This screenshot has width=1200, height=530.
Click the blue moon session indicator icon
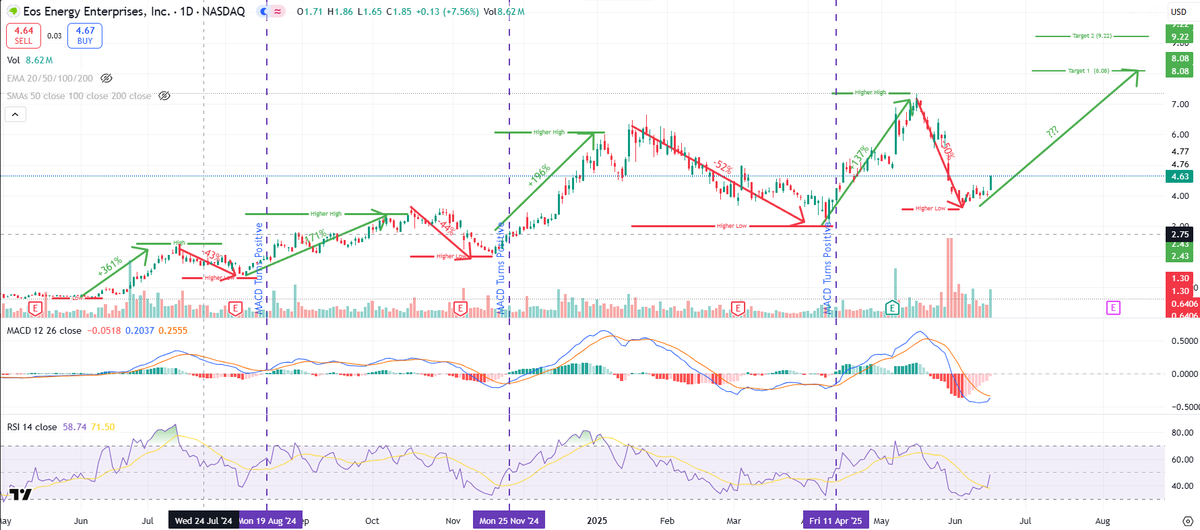point(264,12)
